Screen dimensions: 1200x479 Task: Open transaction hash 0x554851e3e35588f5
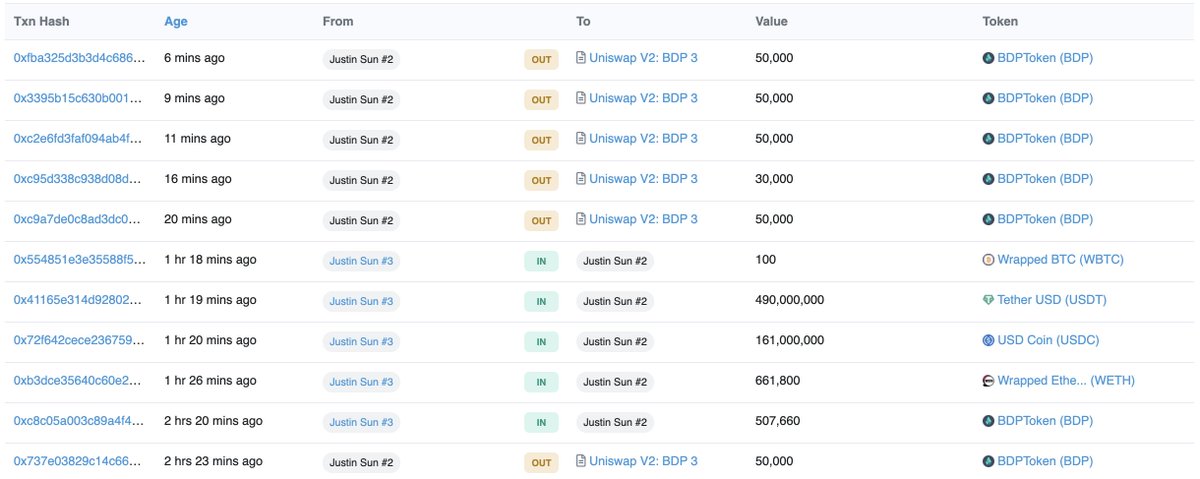point(77,260)
